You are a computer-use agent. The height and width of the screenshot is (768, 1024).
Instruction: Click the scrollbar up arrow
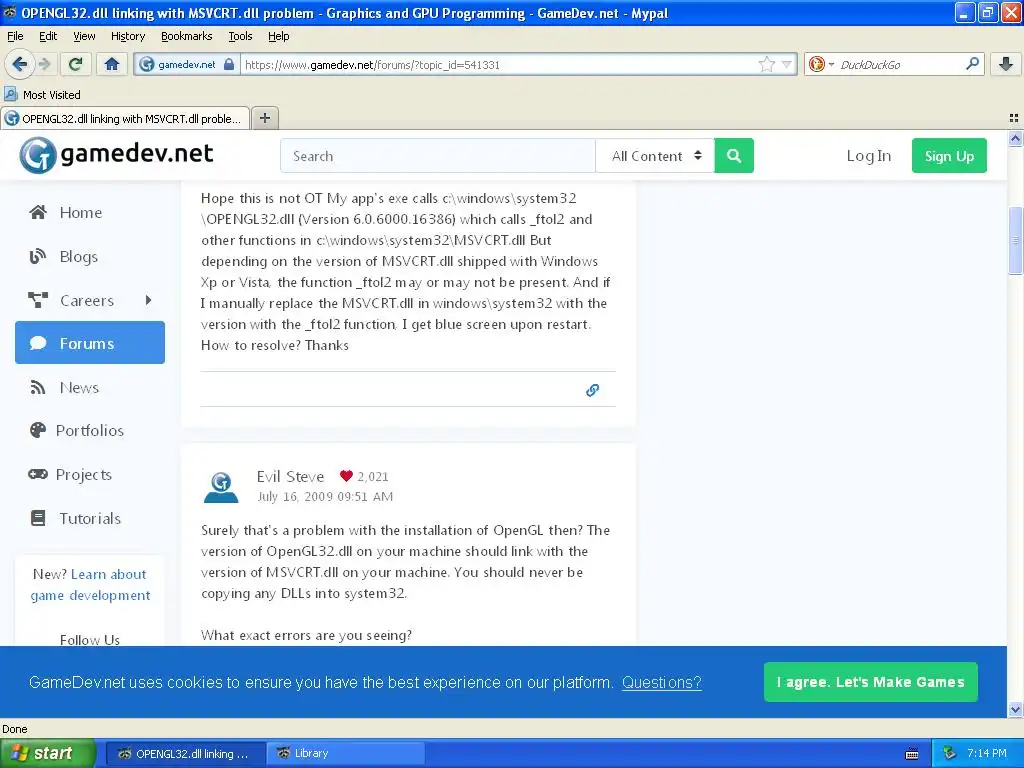pyautogui.click(x=1015, y=138)
